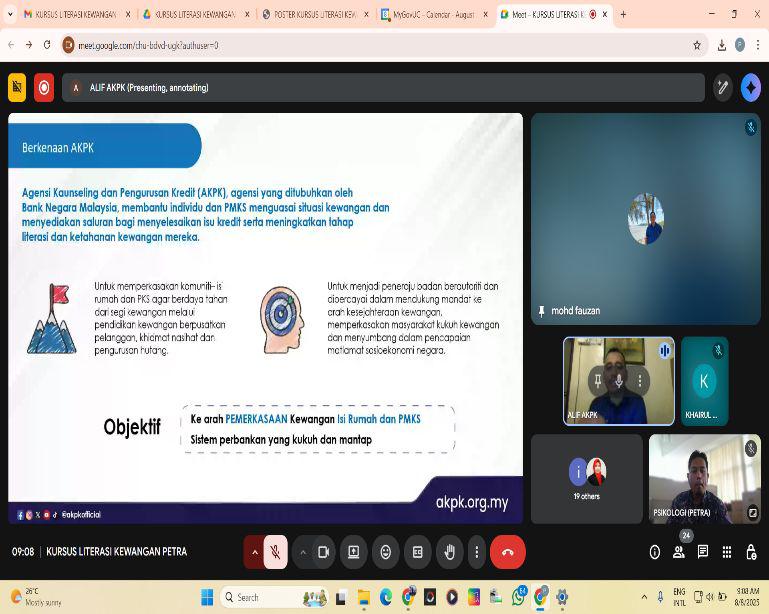Leave the call with red button
Image resolution: width=769 pixels, height=614 pixels.
click(508, 552)
